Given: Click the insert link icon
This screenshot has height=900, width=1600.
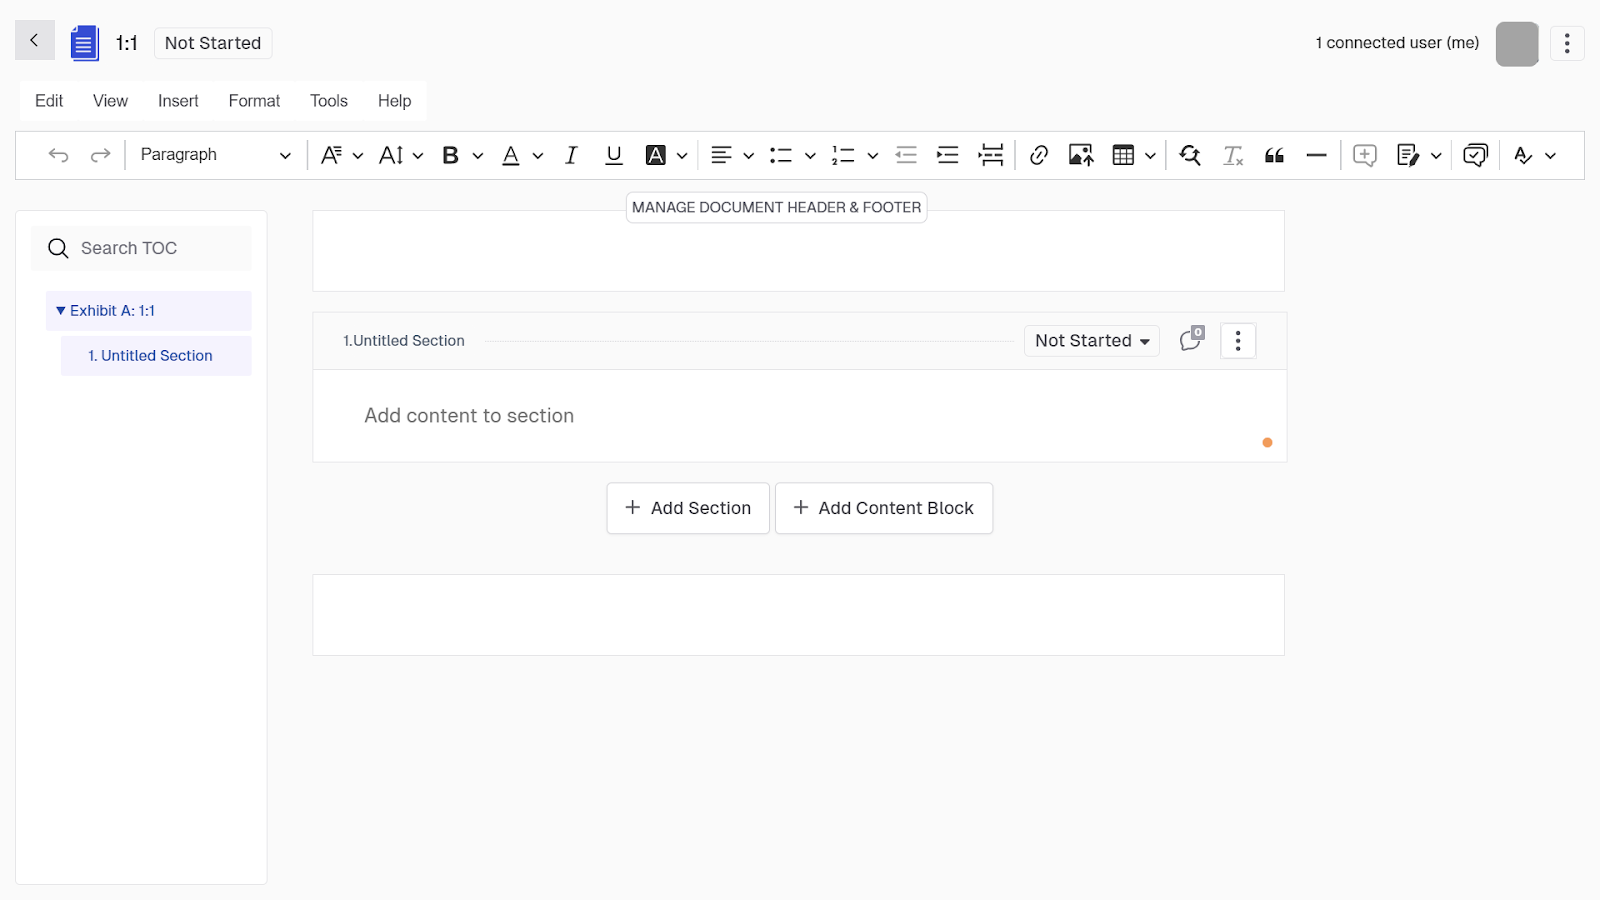Looking at the screenshot, I should pyautogui.click(x=1039, y=155).
